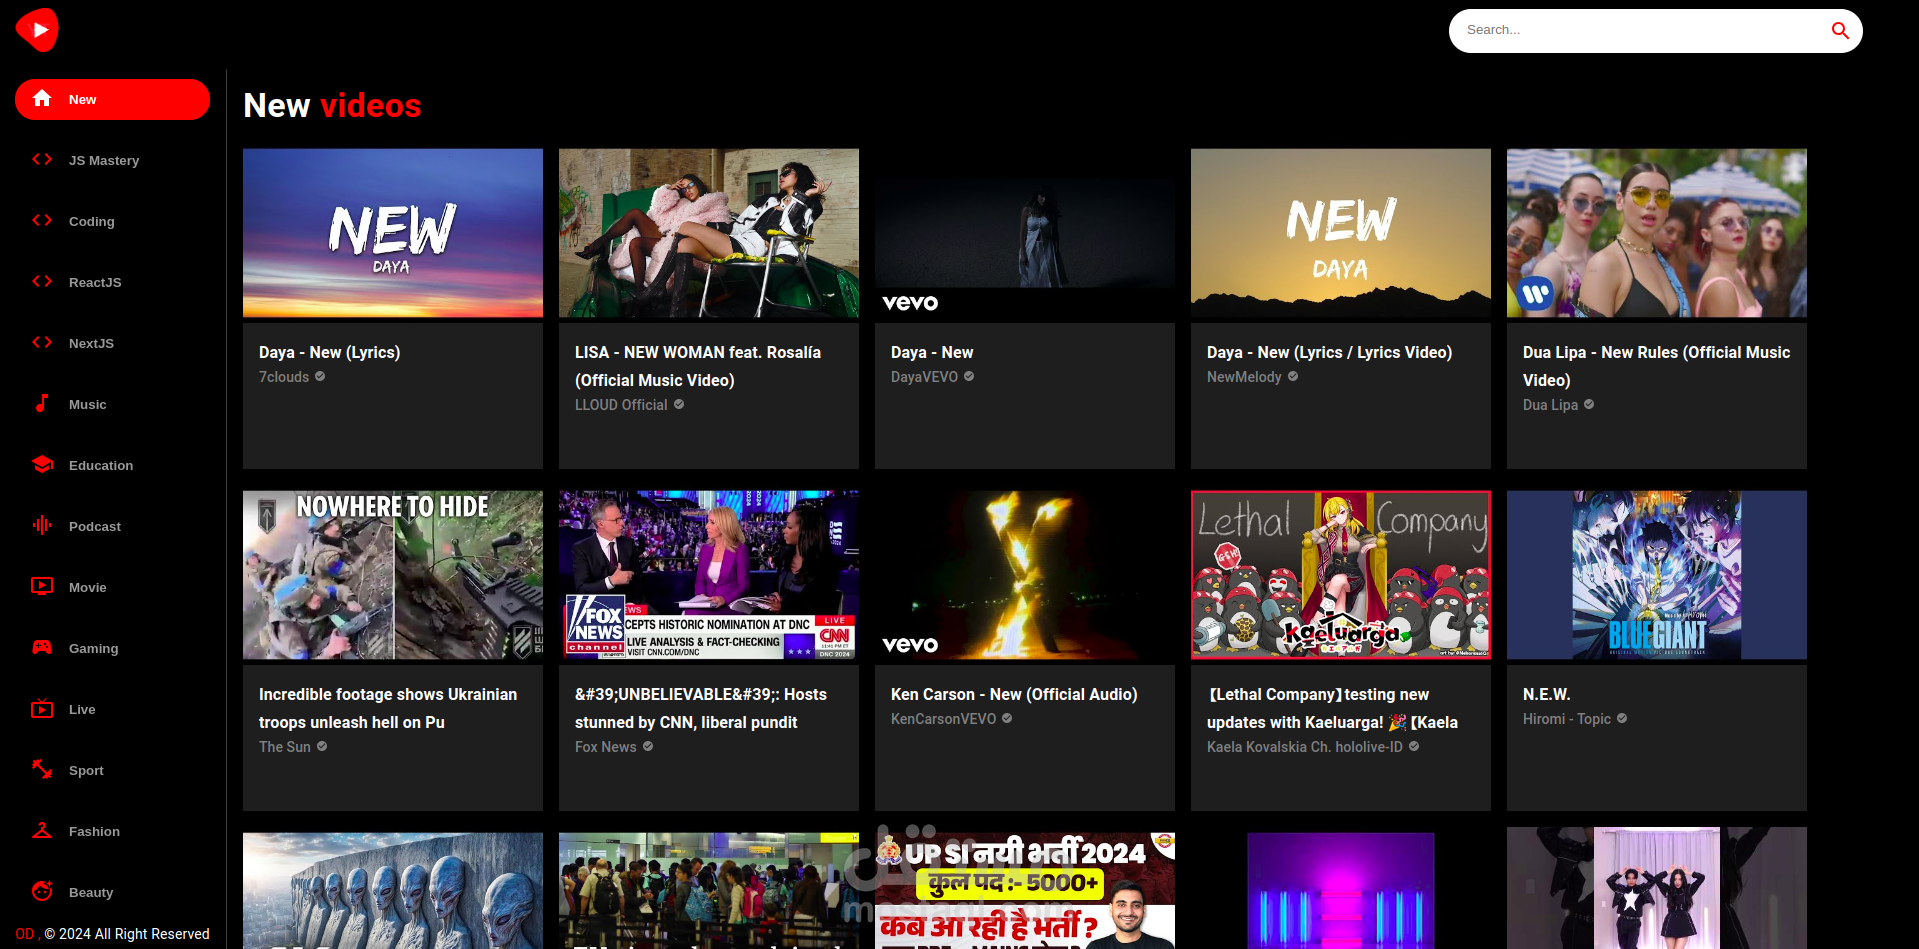The height and width of the screenshot is (949, 1919).
Task: Click verified badge next to Hiromi - Topic
Action: point(1622,718)
